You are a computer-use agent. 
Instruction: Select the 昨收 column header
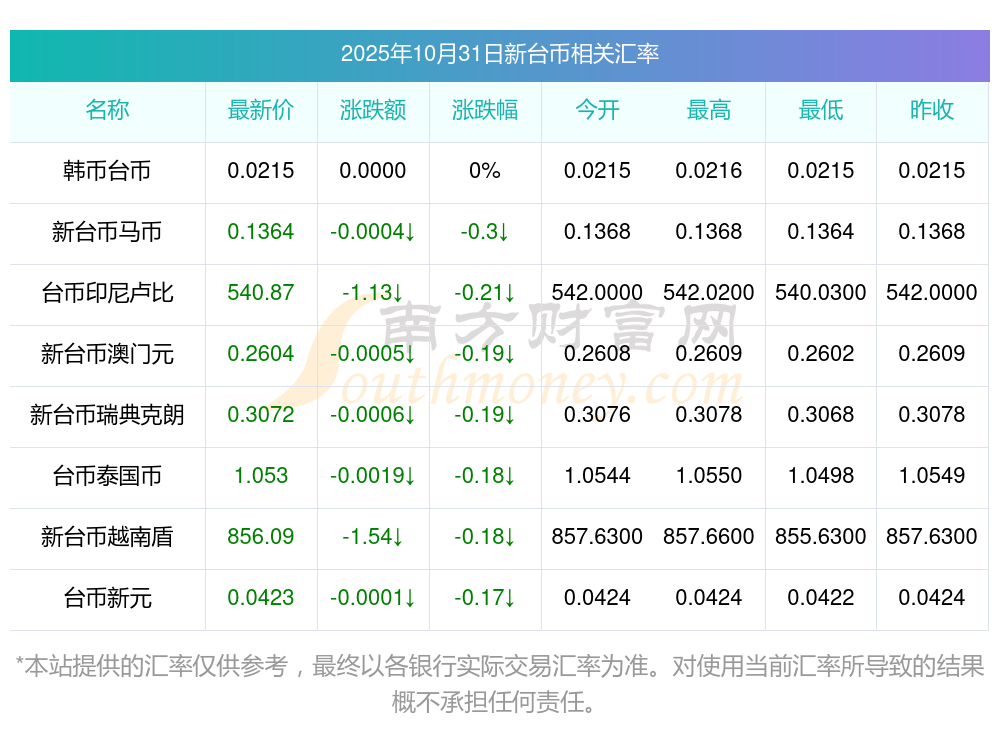(932, 110)
